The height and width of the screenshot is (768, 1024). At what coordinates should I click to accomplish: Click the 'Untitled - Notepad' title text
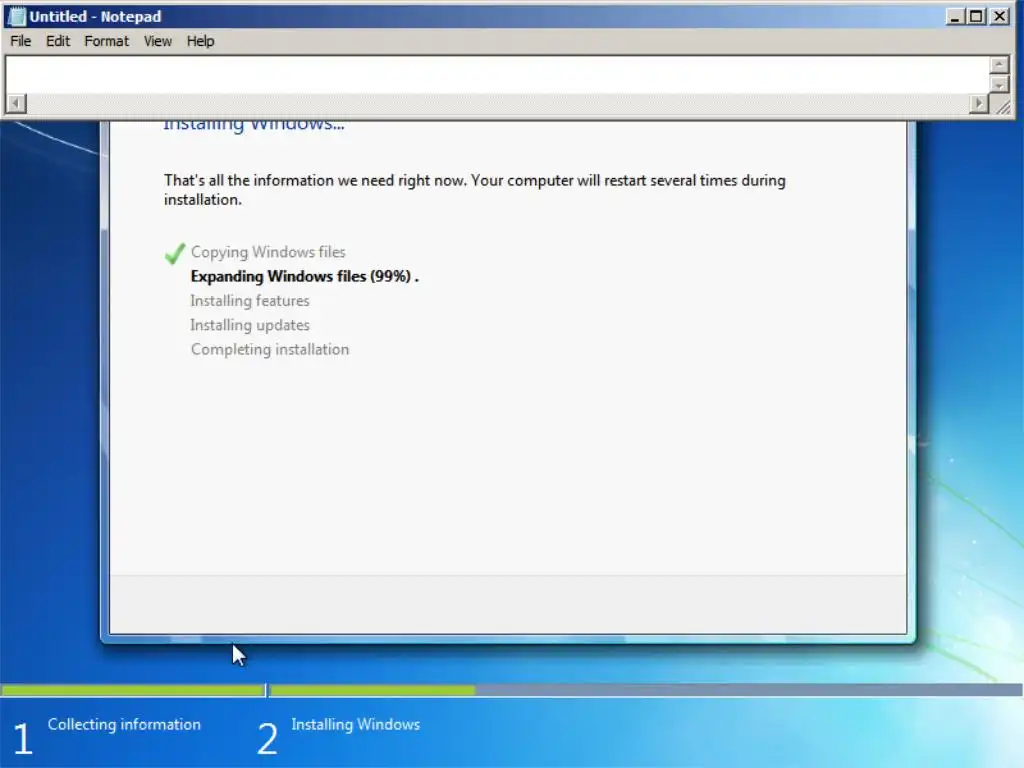95,16
